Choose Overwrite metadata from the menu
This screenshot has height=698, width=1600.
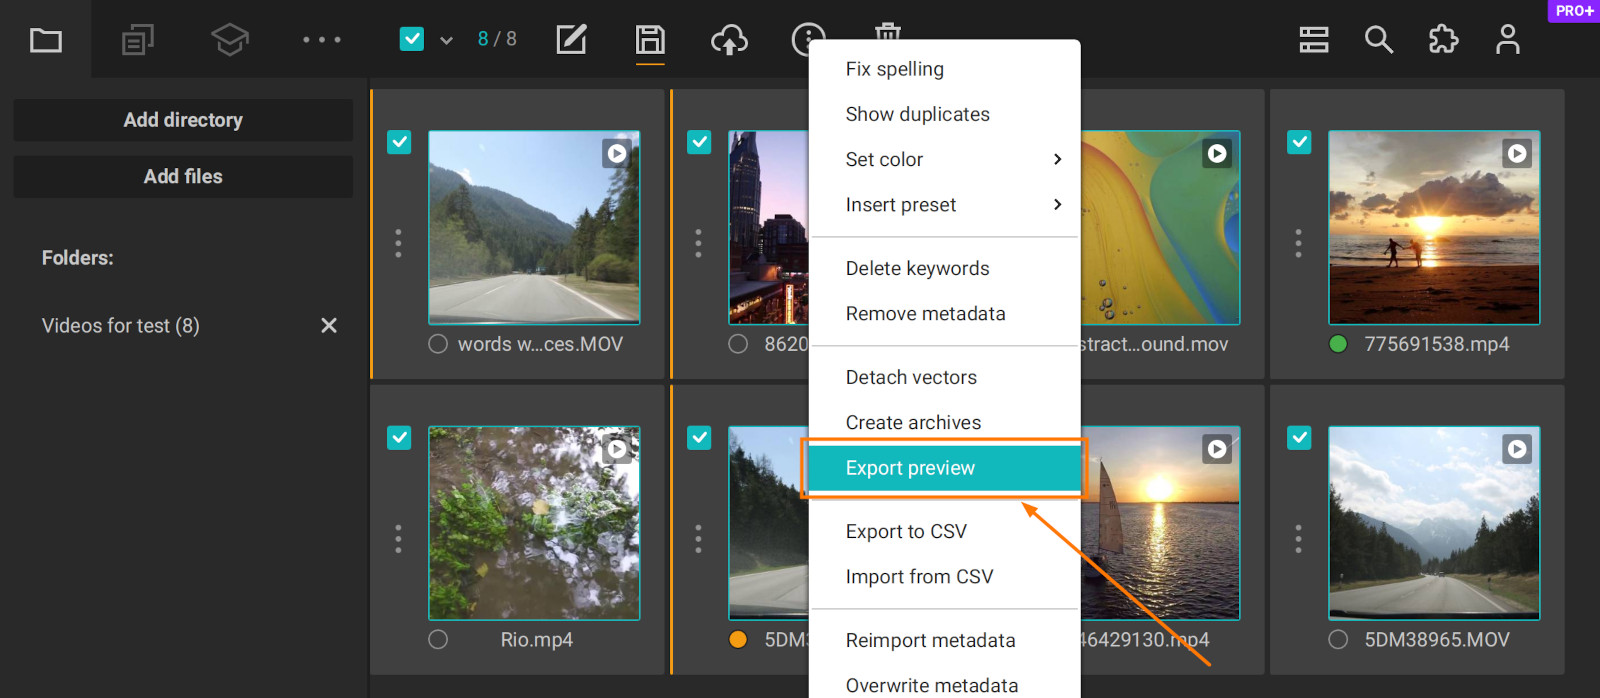944,685
